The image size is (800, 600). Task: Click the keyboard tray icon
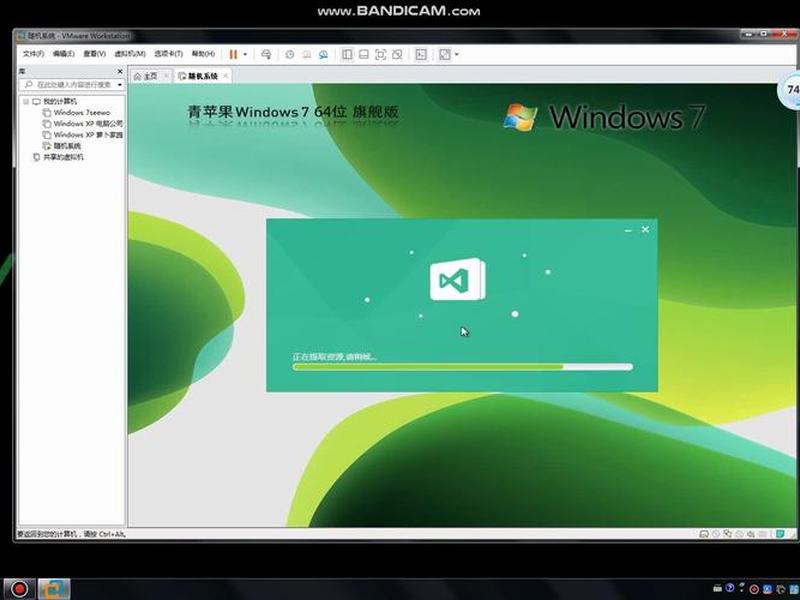coord(717,589)
